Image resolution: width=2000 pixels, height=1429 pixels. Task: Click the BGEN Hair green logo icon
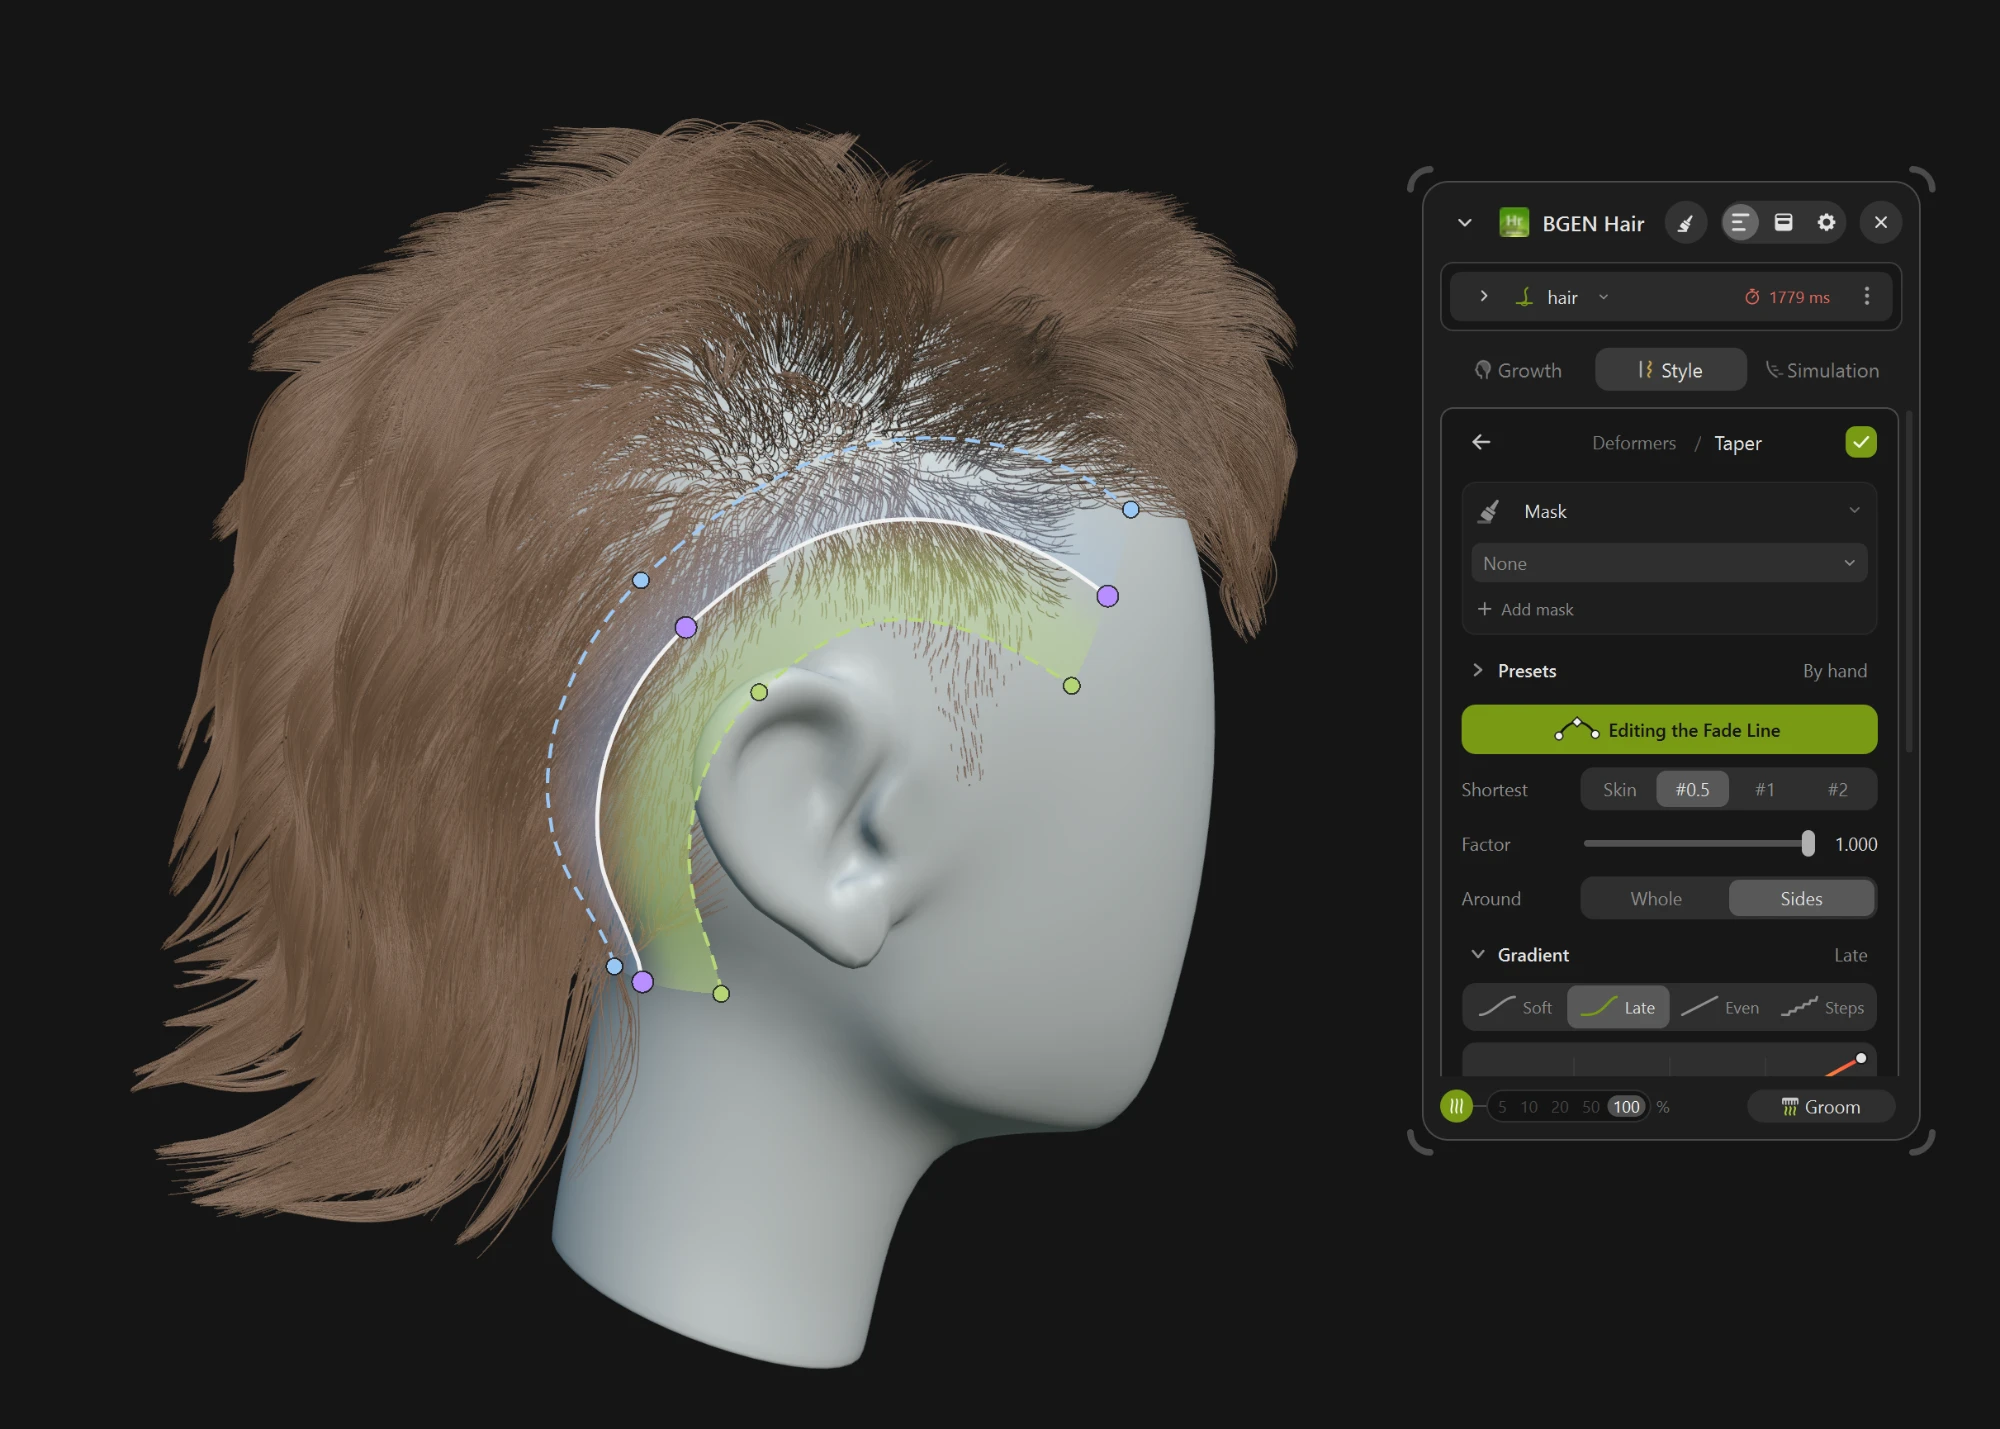pos(1514,223)
